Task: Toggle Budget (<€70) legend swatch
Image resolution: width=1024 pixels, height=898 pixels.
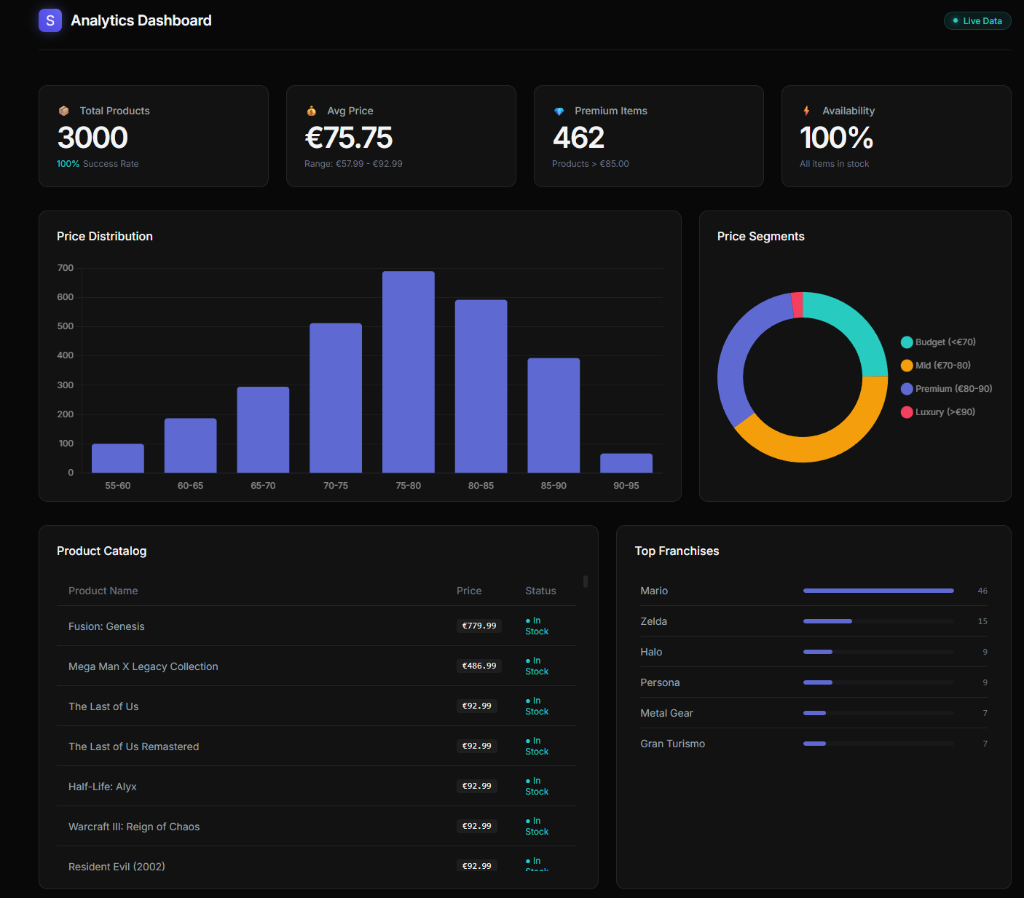Action: click(x=906, y=342)
